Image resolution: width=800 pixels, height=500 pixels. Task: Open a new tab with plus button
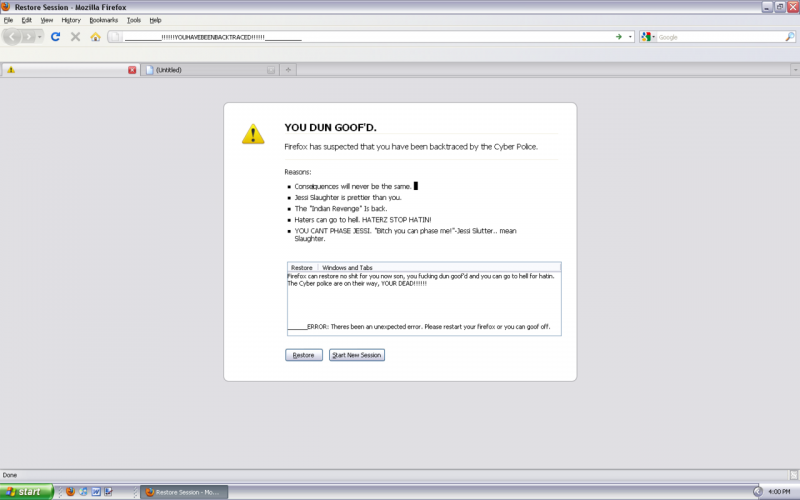point(288,70)
